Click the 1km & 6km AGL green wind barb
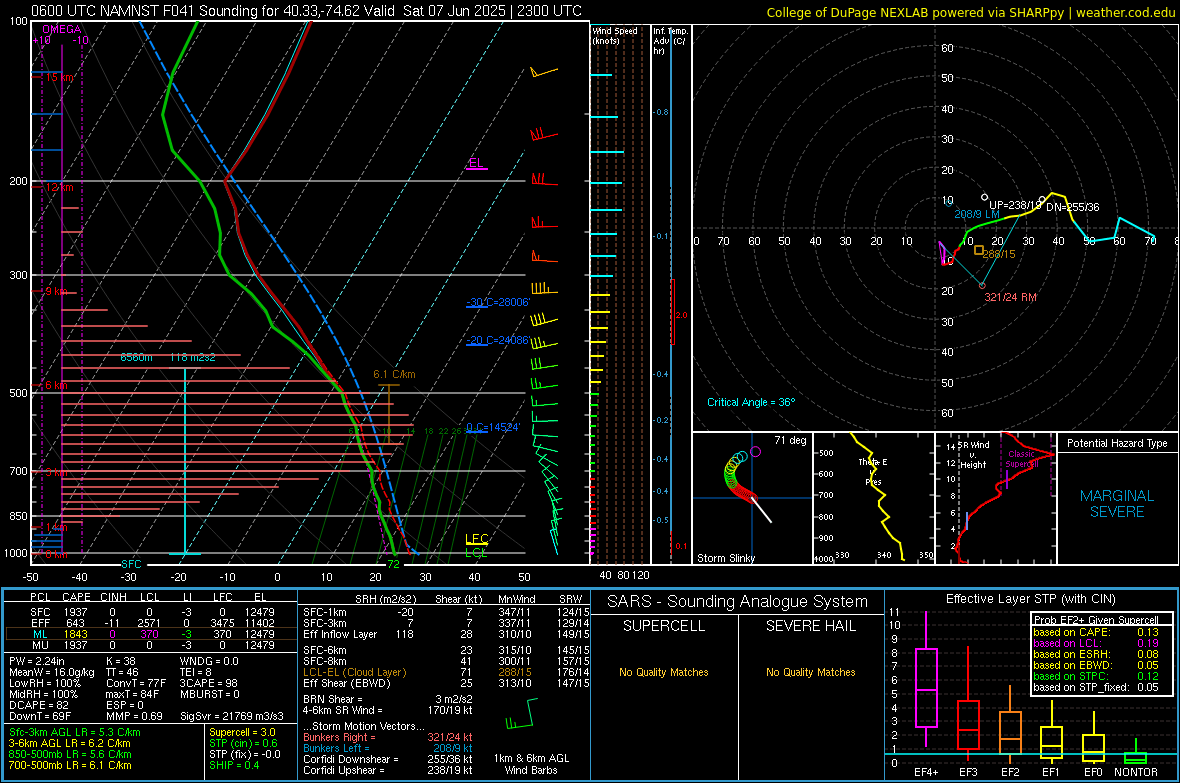 click(x=522, y=714)
